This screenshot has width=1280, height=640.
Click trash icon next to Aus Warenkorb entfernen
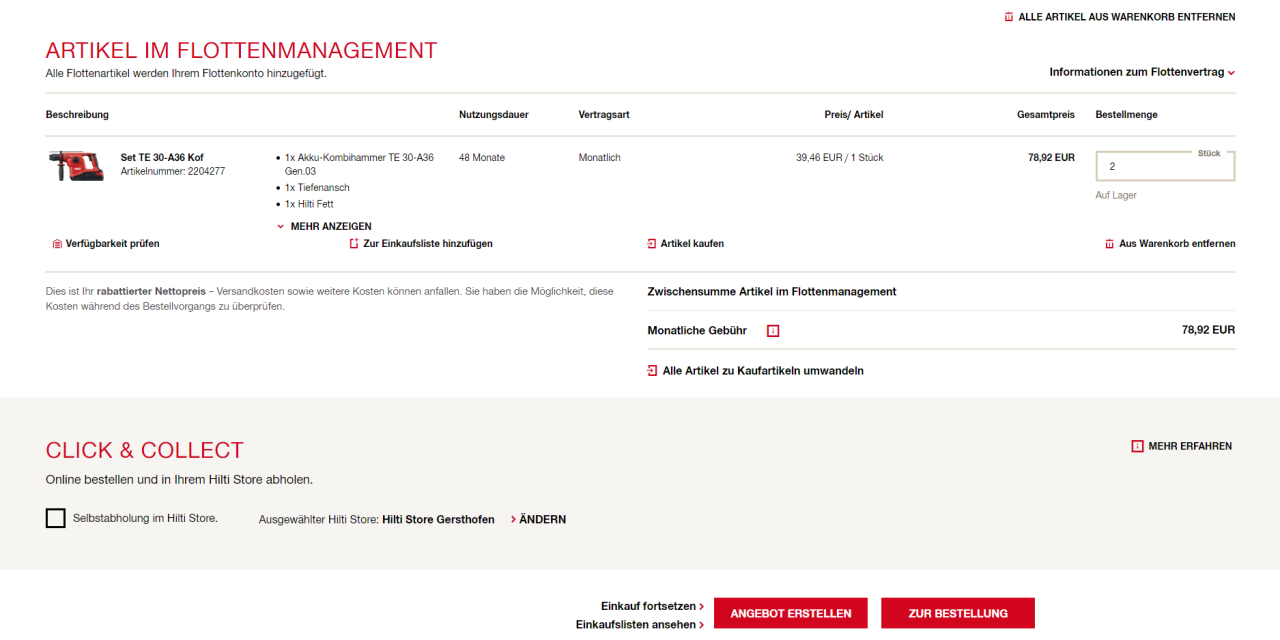click(x=1109, y=244)
